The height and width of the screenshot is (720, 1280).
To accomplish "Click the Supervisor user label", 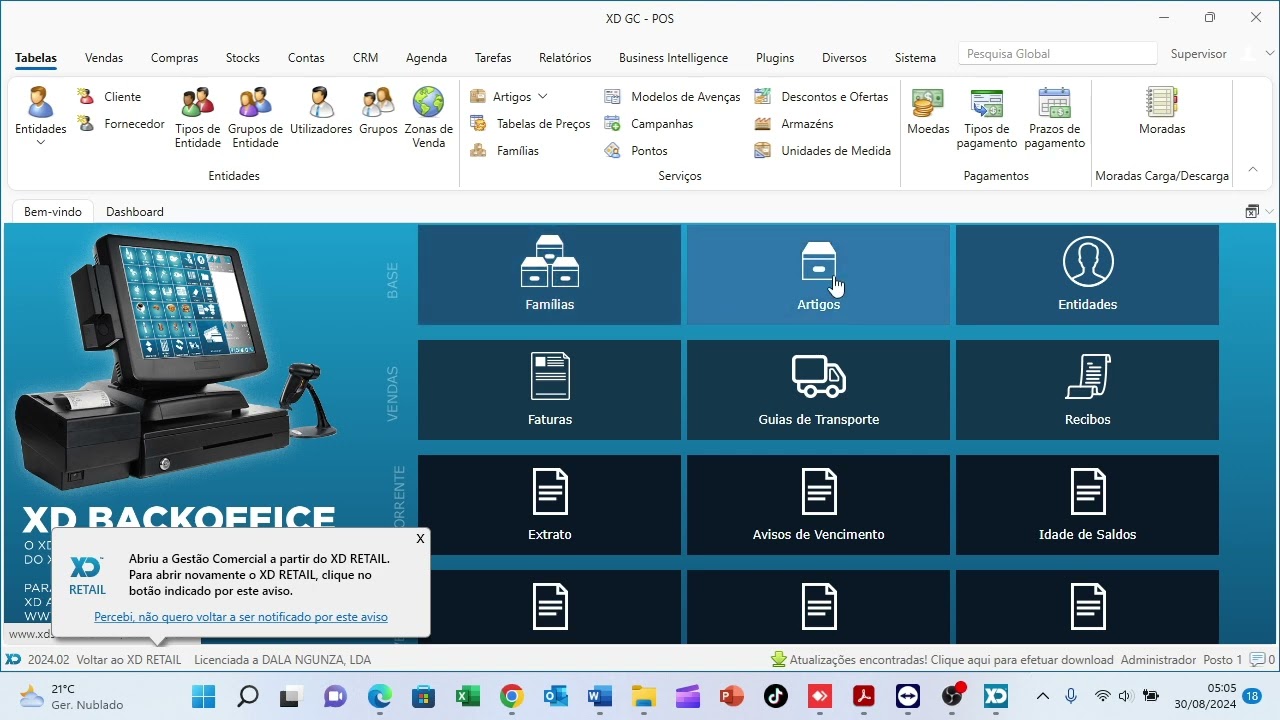I will click(1198, 54).
